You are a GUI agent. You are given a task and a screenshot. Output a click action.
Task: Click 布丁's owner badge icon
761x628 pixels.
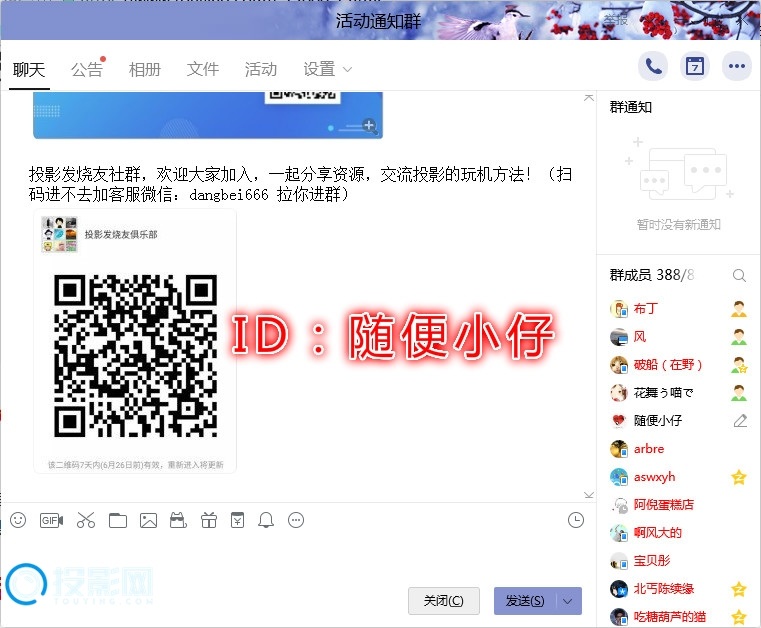pos(739,309)
